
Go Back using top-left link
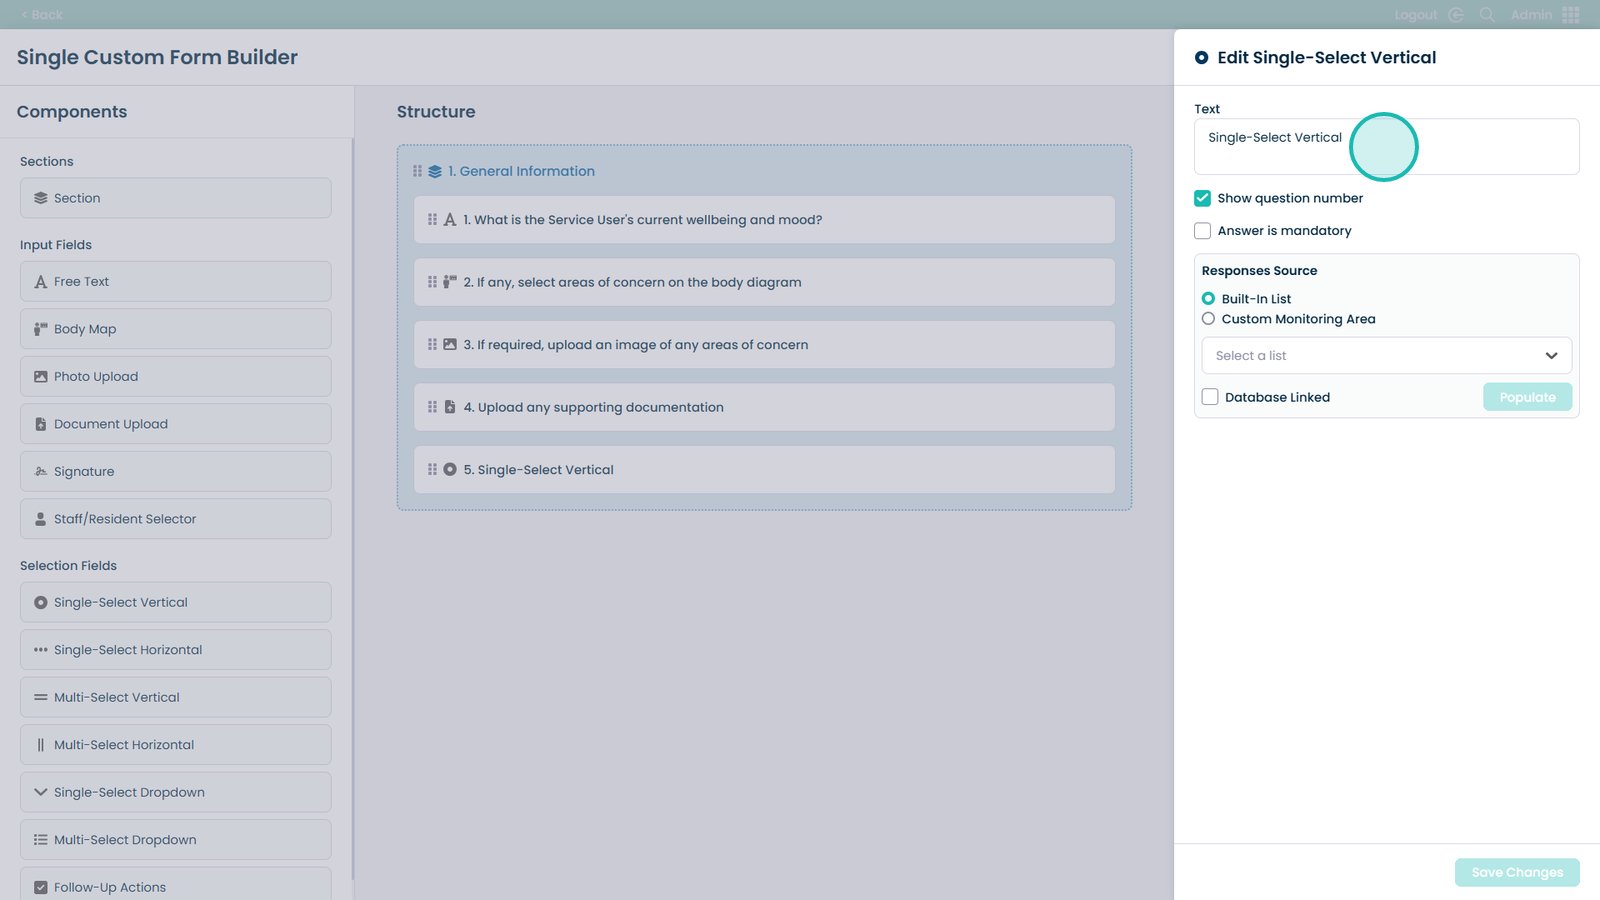click(x=42, y=15)
